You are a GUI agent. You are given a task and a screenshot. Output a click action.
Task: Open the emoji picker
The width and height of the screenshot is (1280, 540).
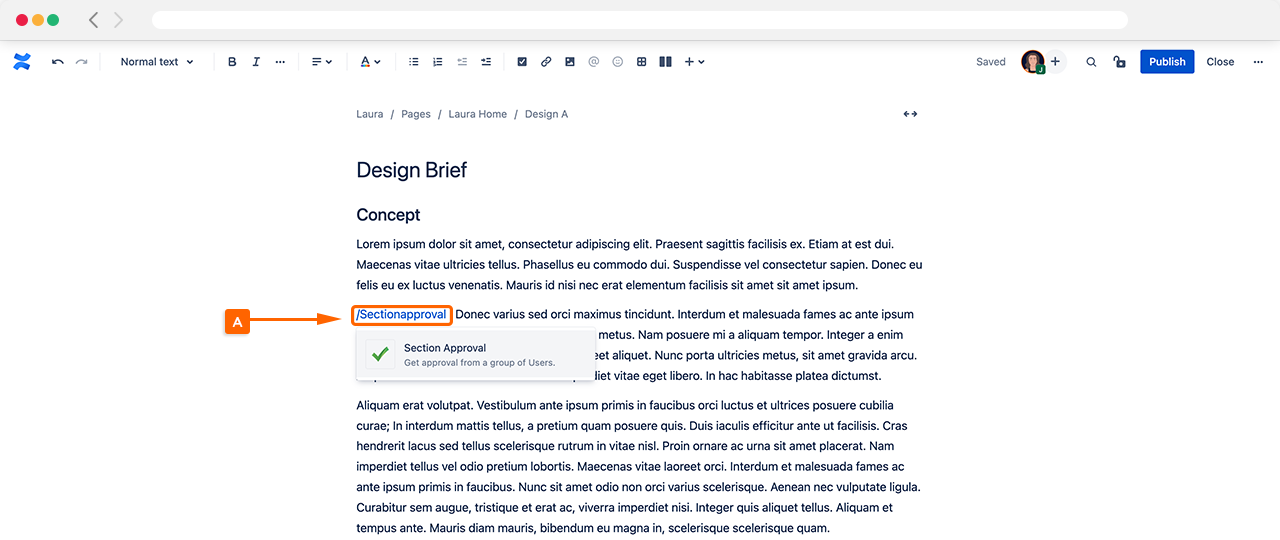tap(617, 62)
